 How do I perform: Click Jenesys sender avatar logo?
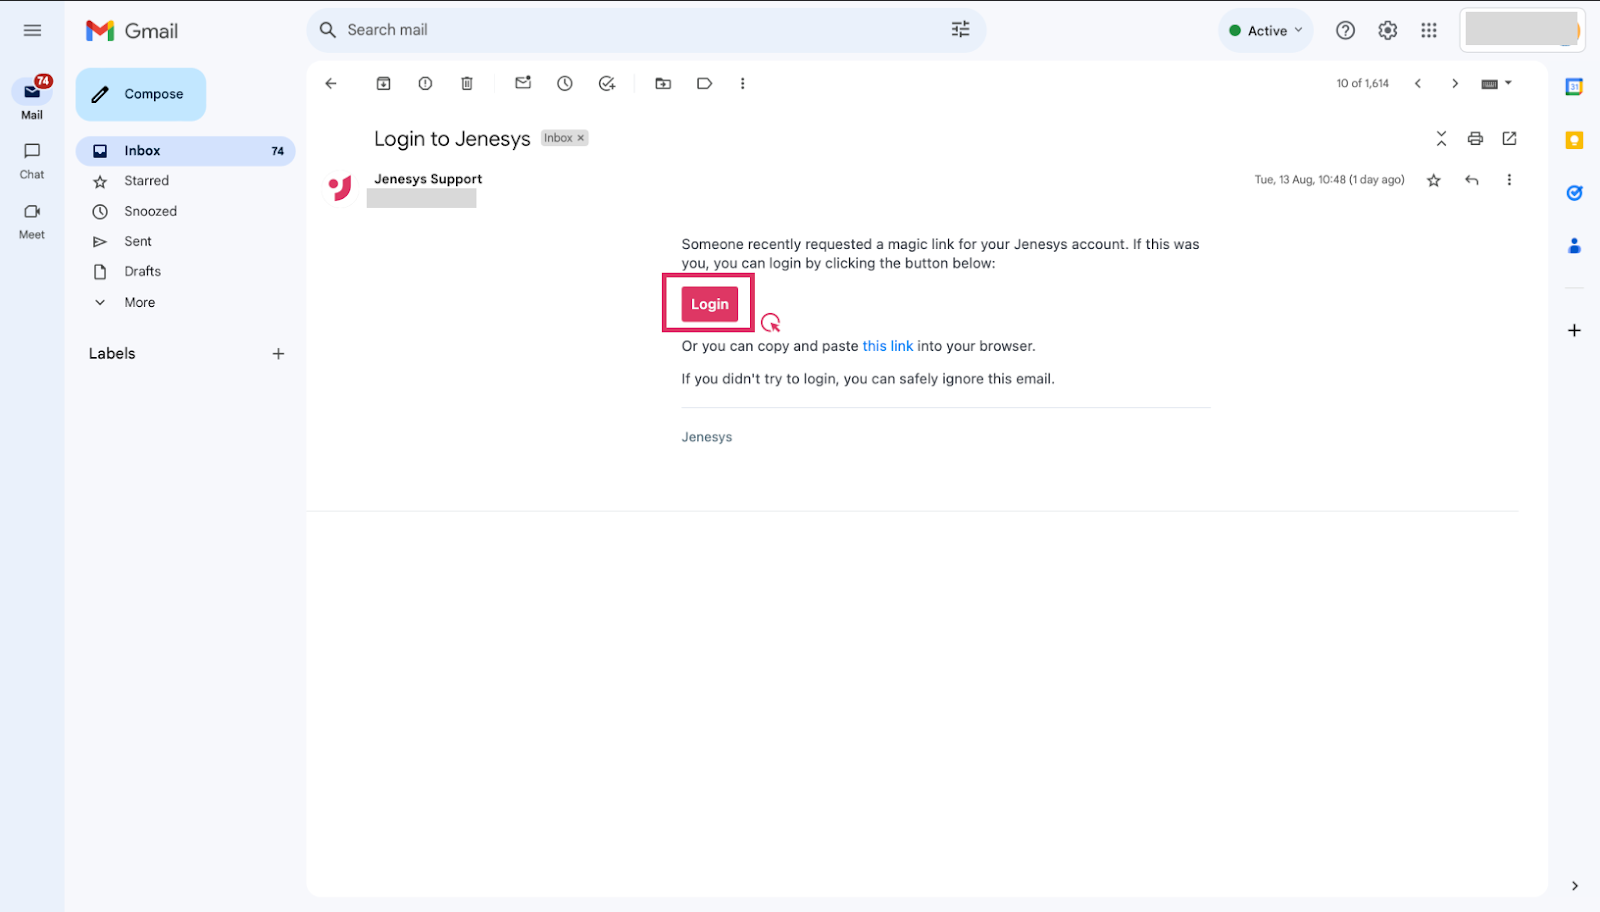[340, 188]
